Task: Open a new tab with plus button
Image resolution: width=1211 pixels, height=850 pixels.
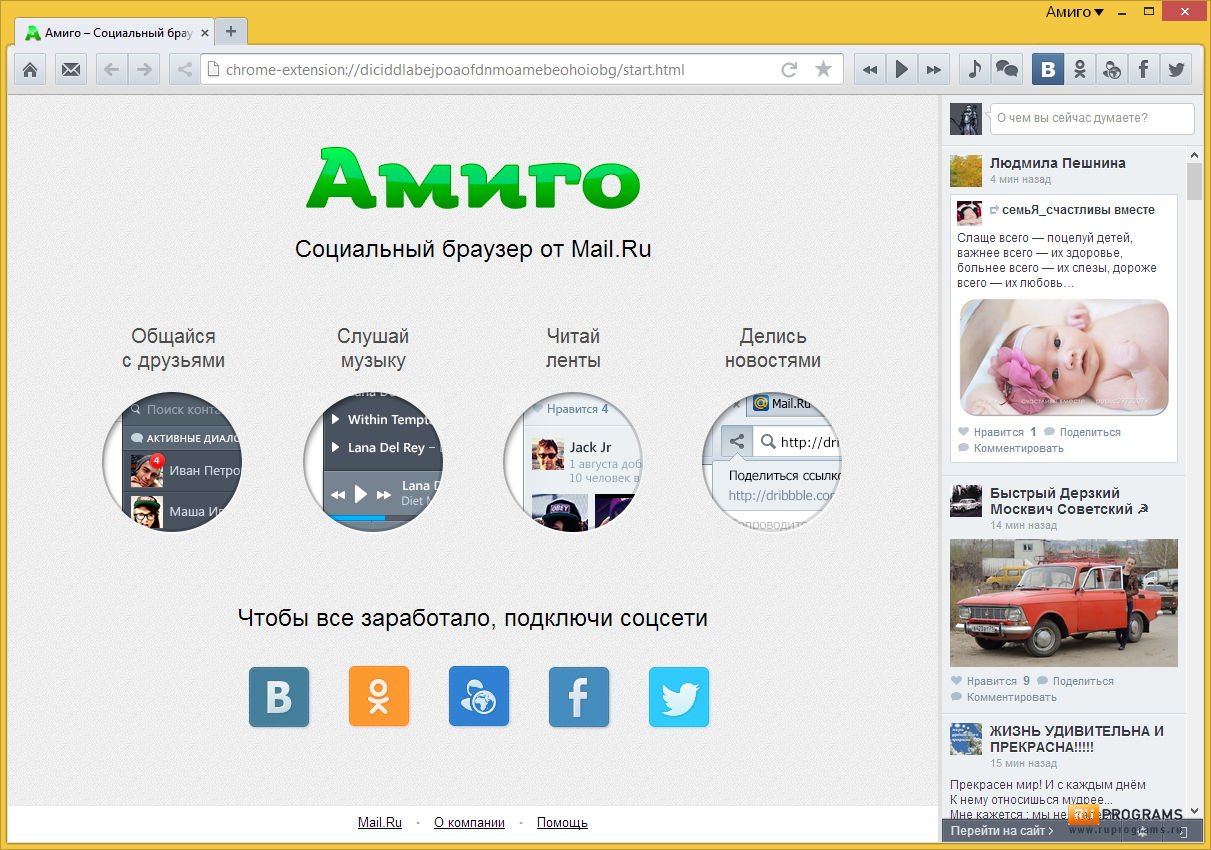Action: click(231, 32)
